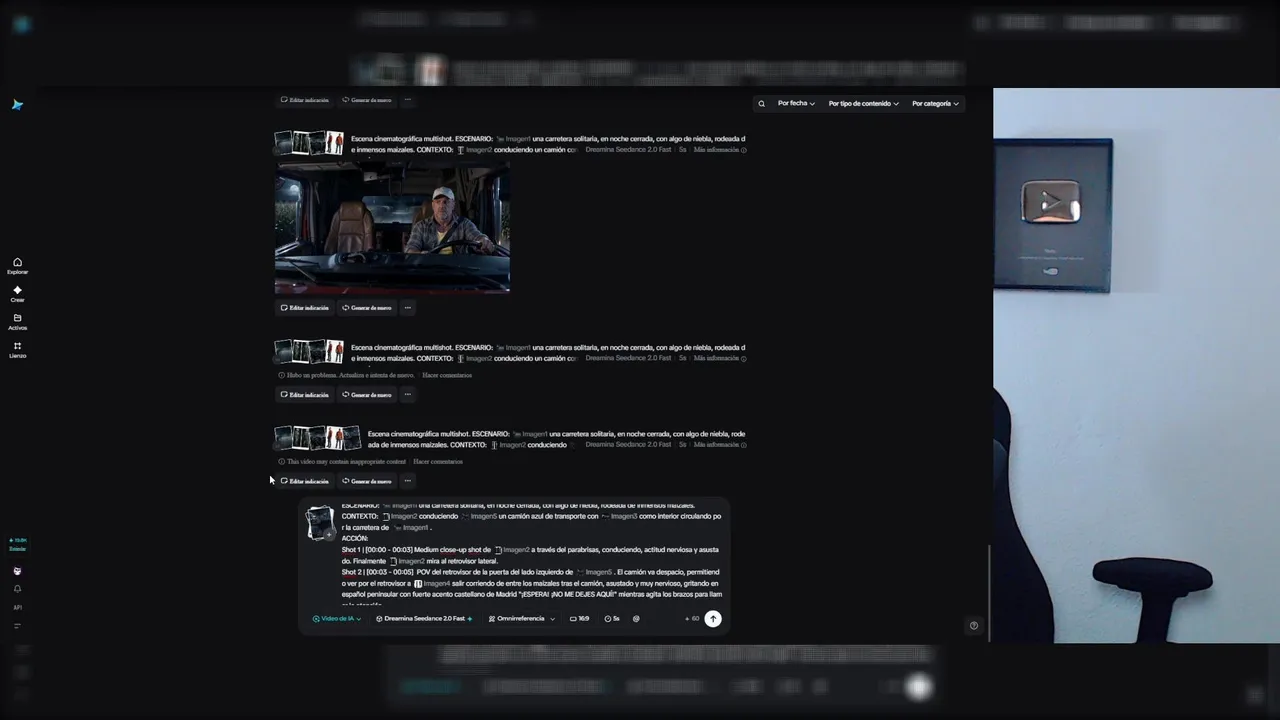Open Activos in the left sidebar

tap(17, 322)
